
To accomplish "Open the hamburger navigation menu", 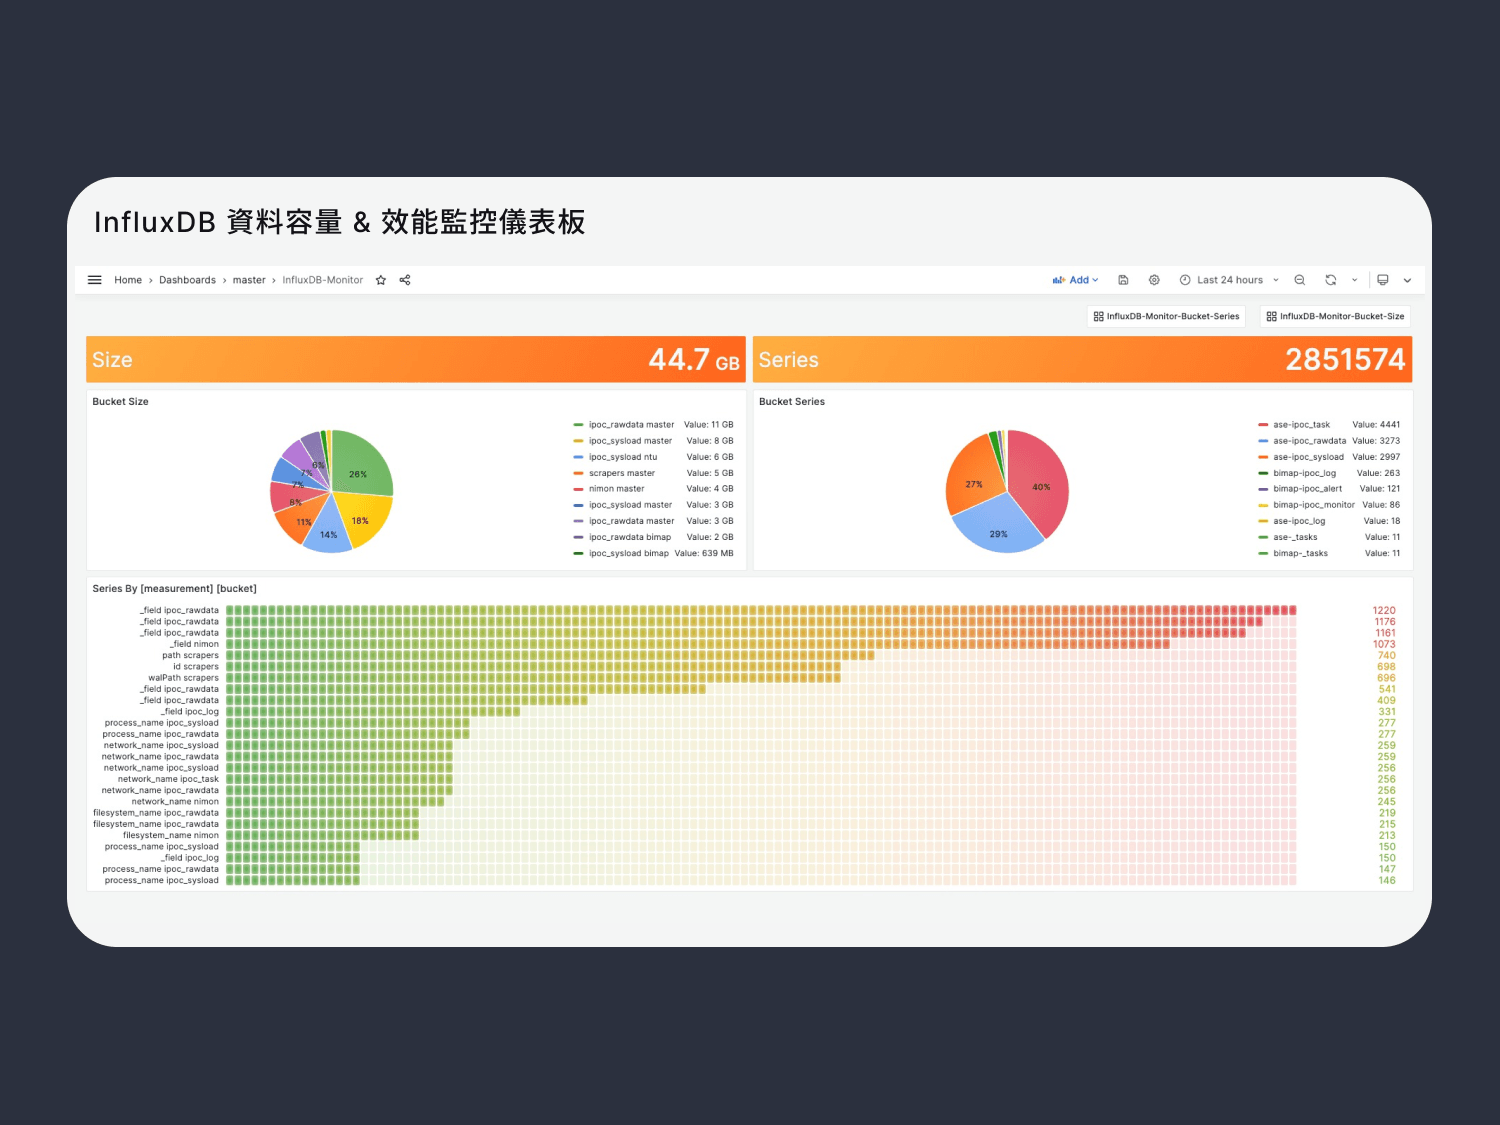I will 95,280.
